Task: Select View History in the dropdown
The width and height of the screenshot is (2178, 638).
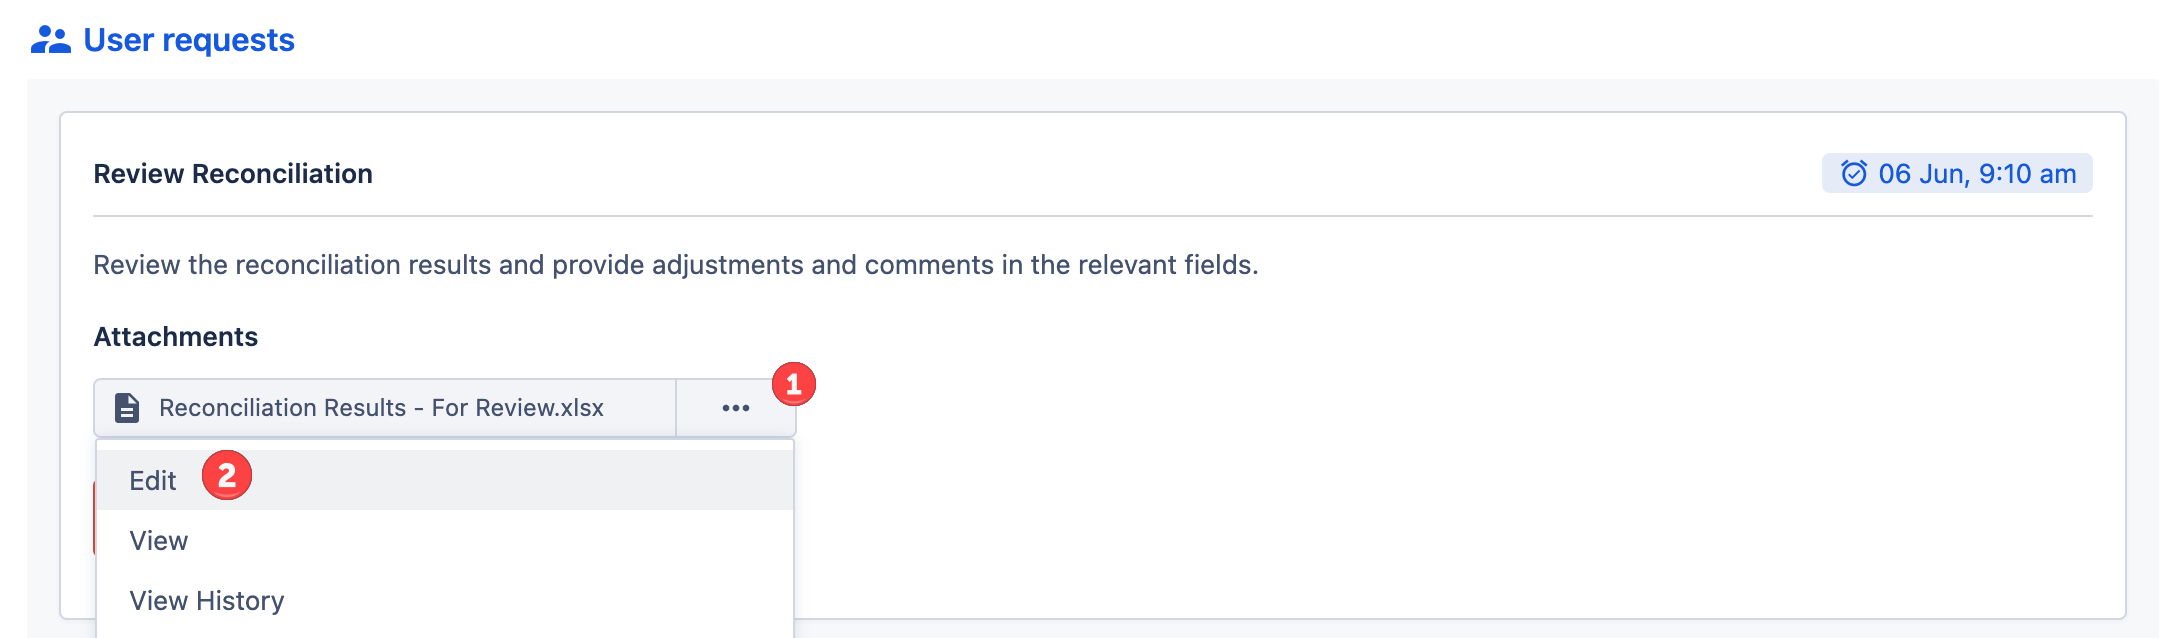Action: [x=207, y=601]
